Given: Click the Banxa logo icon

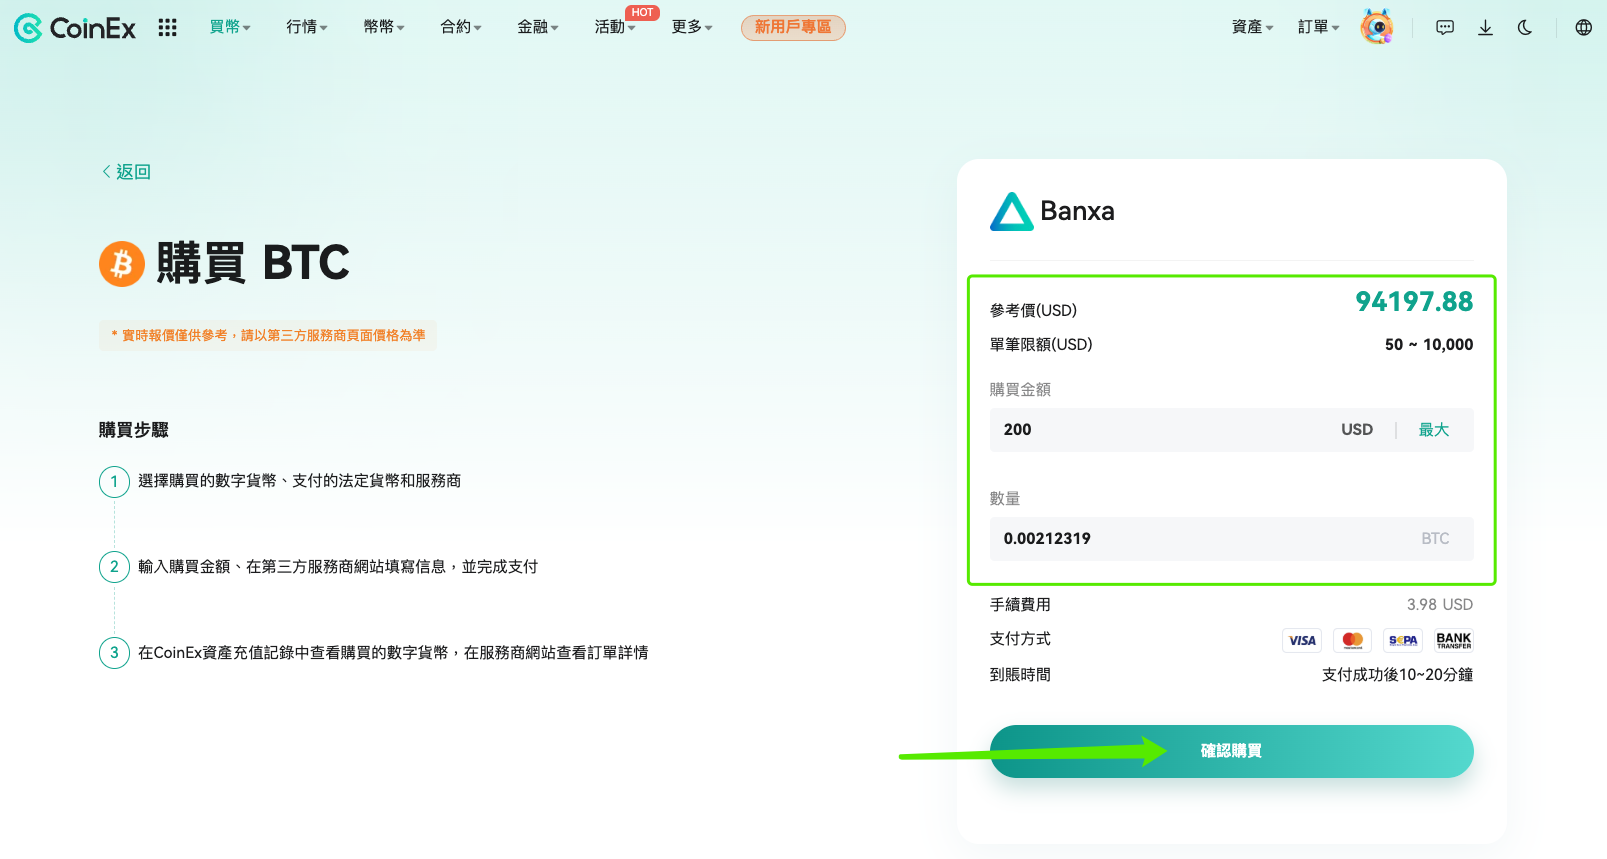Looking at the screenshot, I should (1011, 211).
